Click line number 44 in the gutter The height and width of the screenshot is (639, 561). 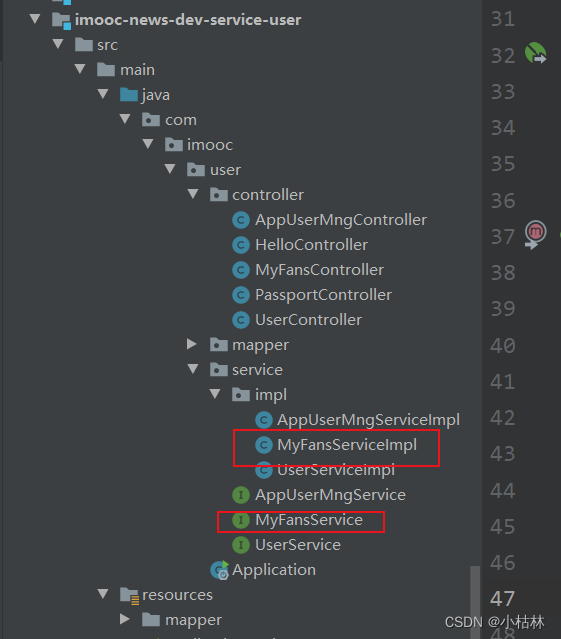coord(503,490)
